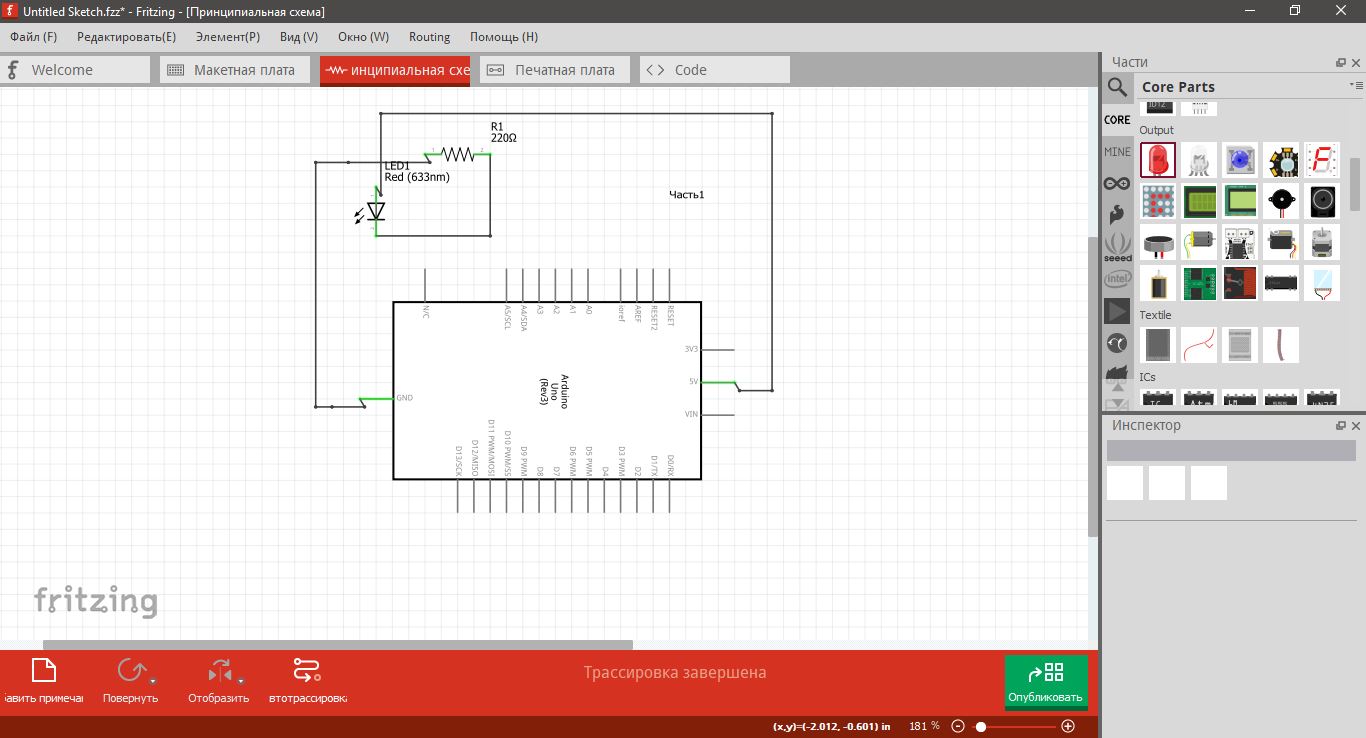
Task: Select the dark green LCD screen part
Action: [x=1199, y=201]
